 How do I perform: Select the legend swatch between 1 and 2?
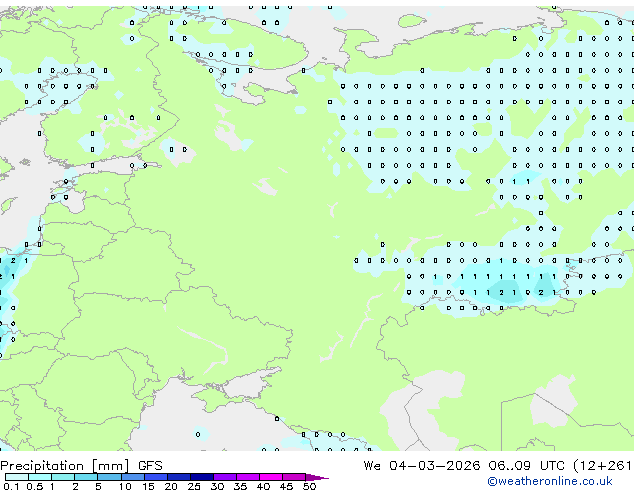tap(63, 477)
